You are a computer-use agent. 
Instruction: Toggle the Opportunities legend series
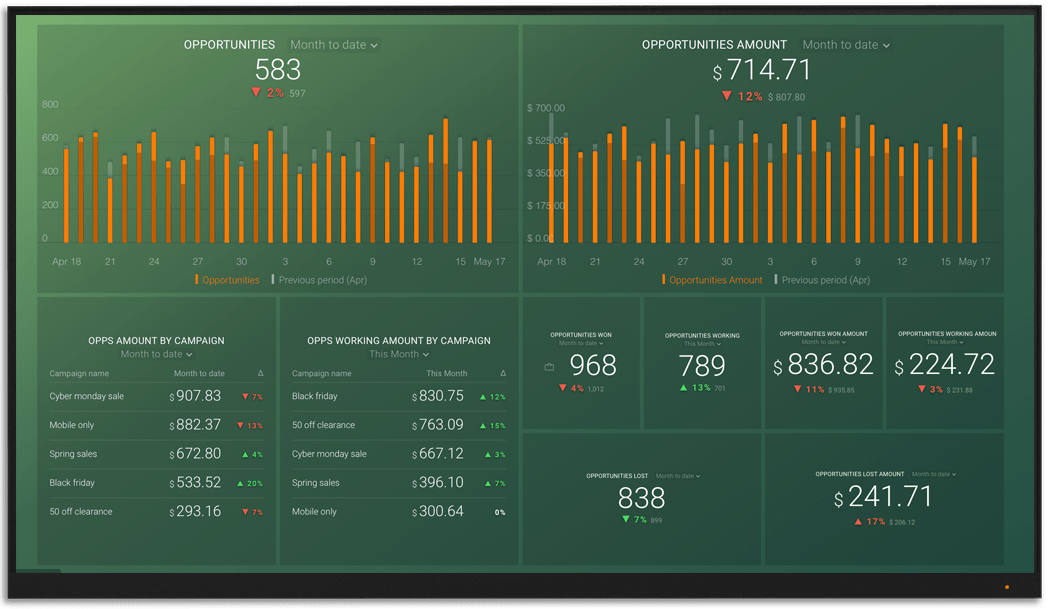pos(227,280)
